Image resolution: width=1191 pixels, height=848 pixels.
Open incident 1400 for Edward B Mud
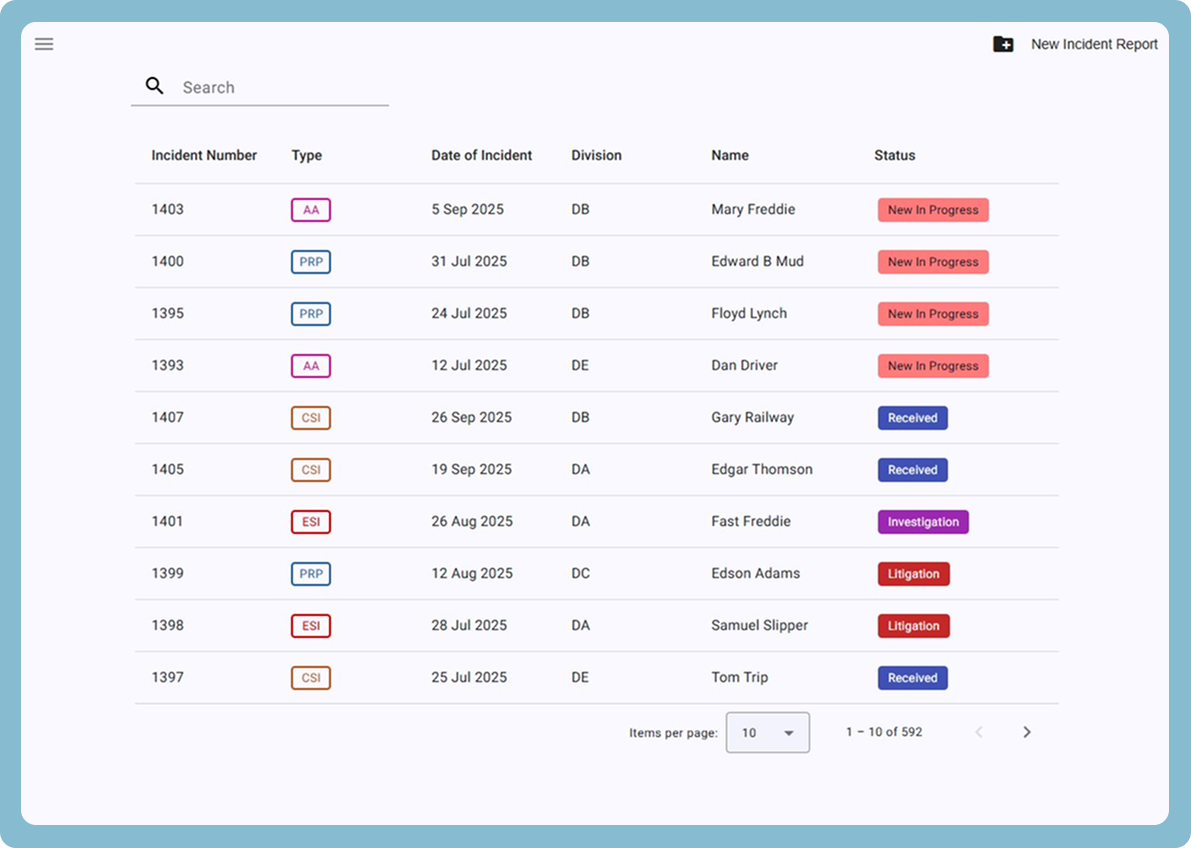(167, 262)
